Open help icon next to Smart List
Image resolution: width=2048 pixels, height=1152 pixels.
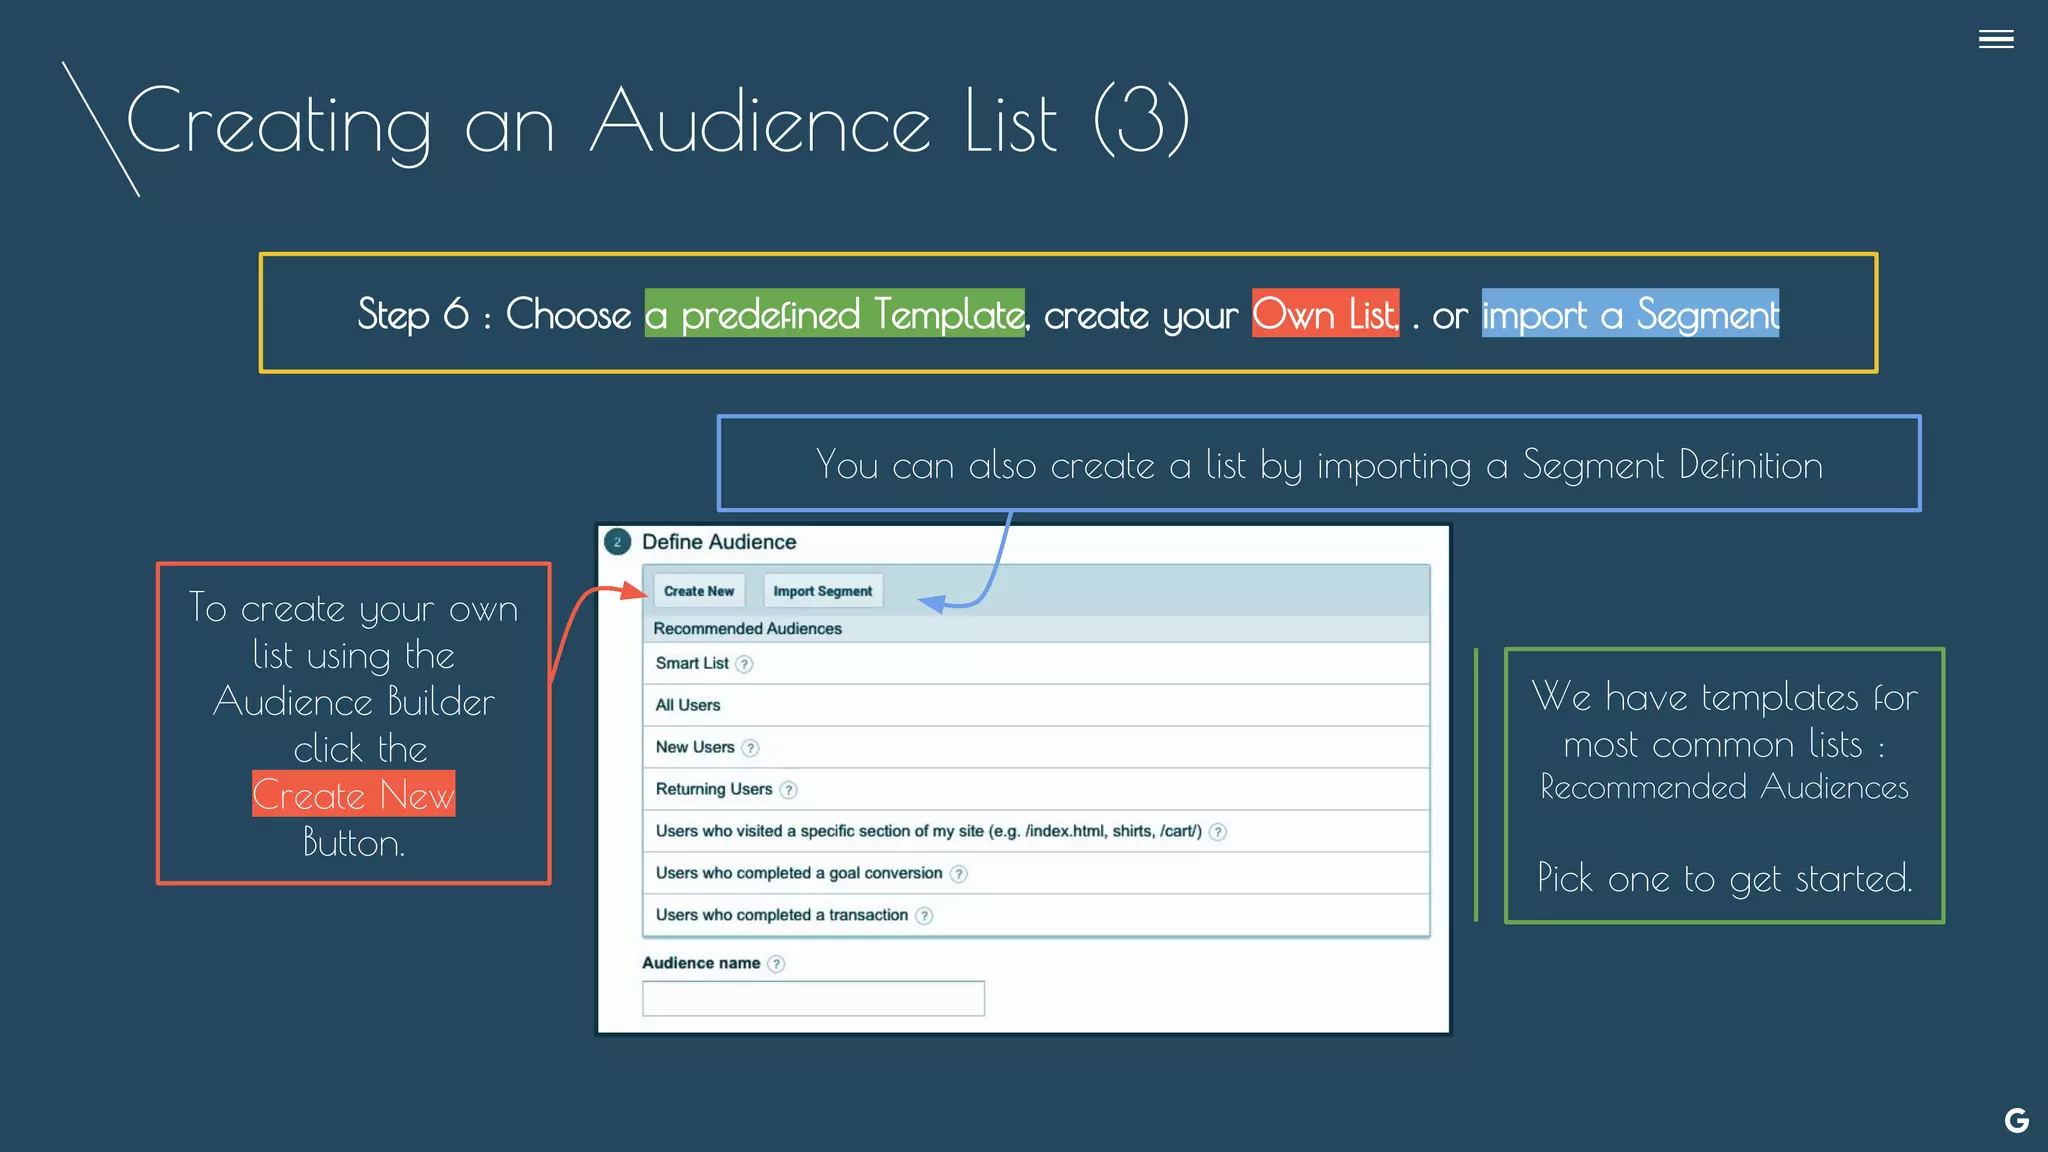click(744, 664)
